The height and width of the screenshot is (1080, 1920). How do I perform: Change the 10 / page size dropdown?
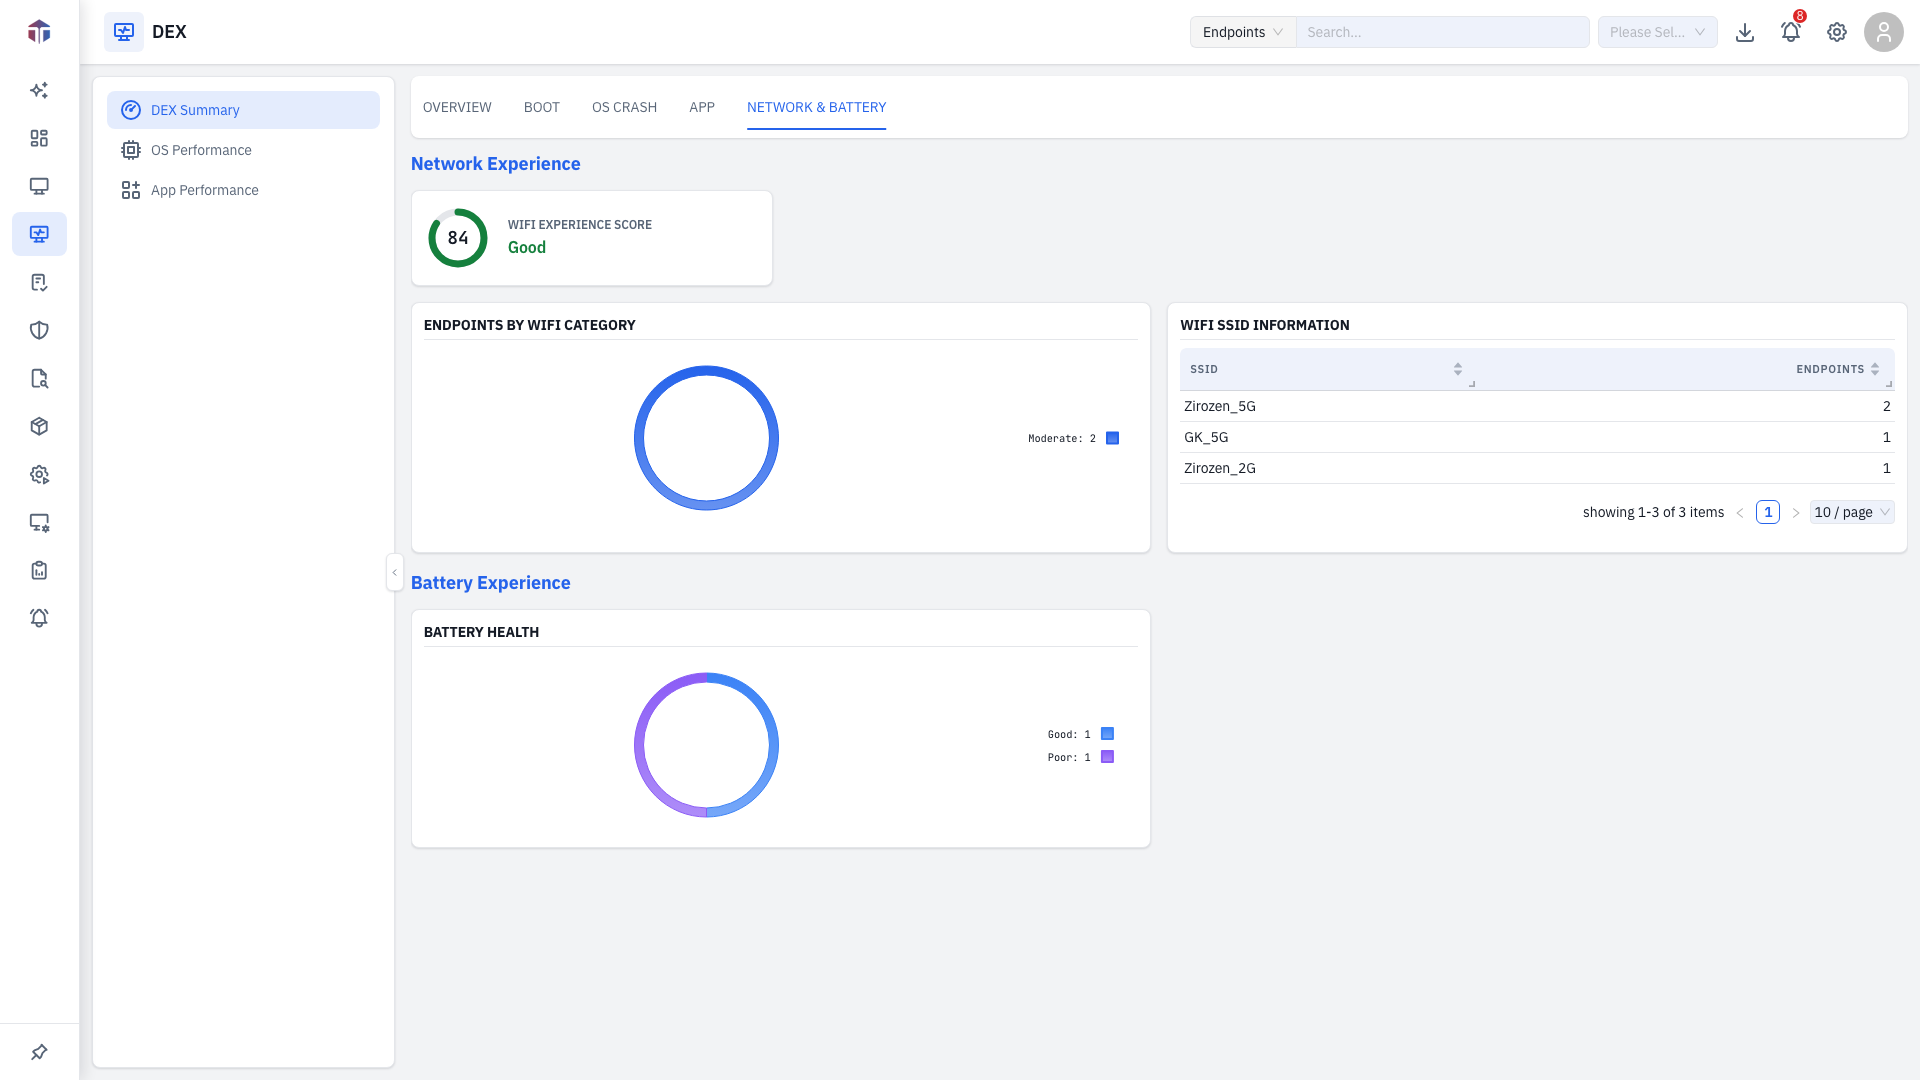coord(1852,512)
